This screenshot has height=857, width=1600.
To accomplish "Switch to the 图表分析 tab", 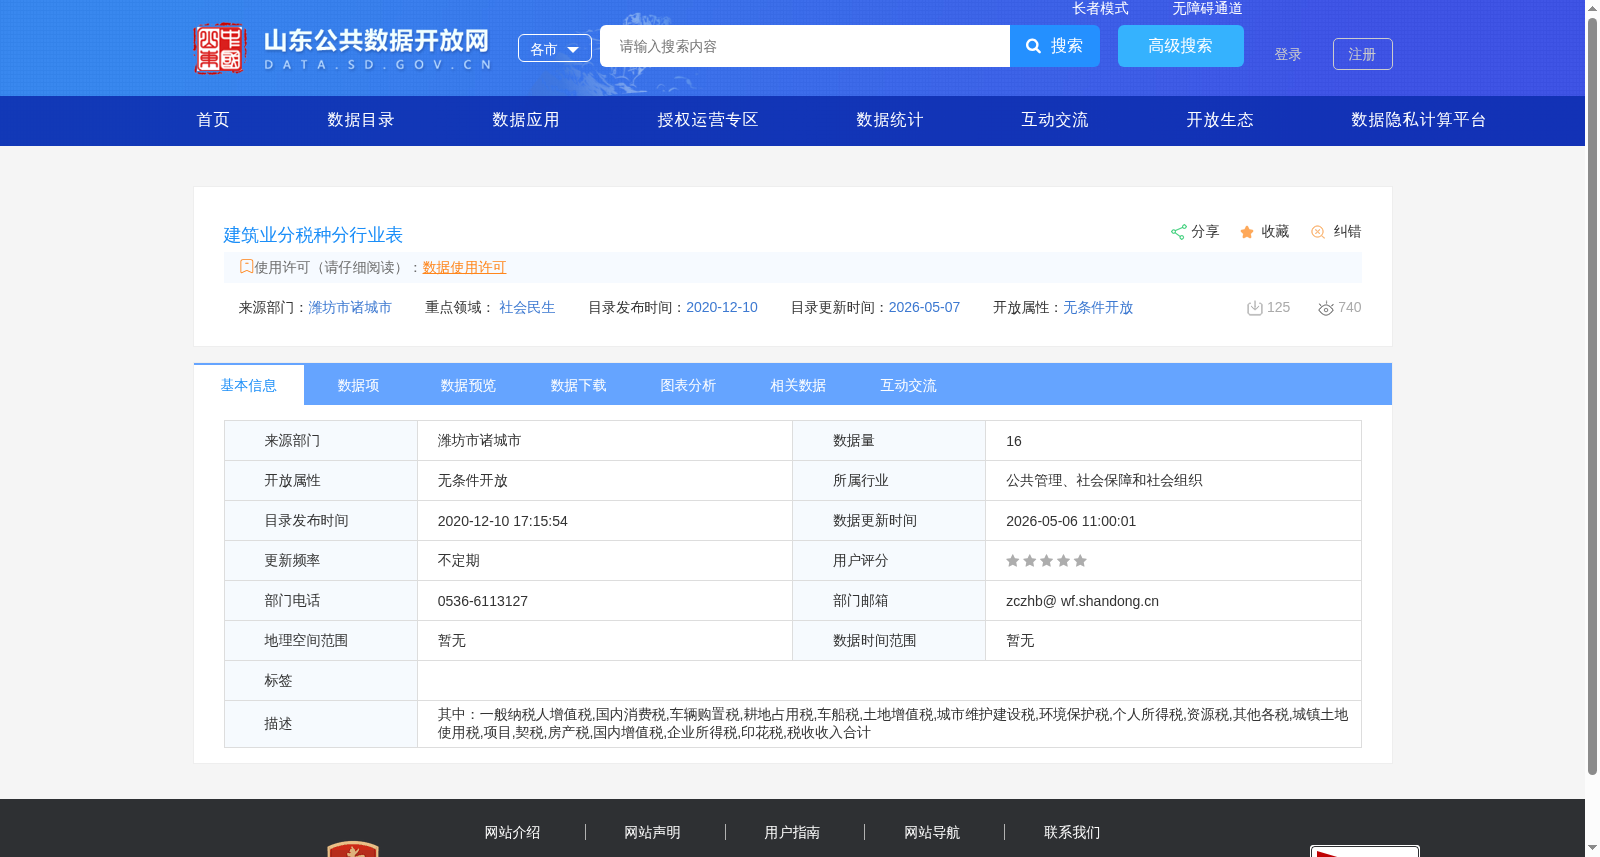I will [689, 385].
